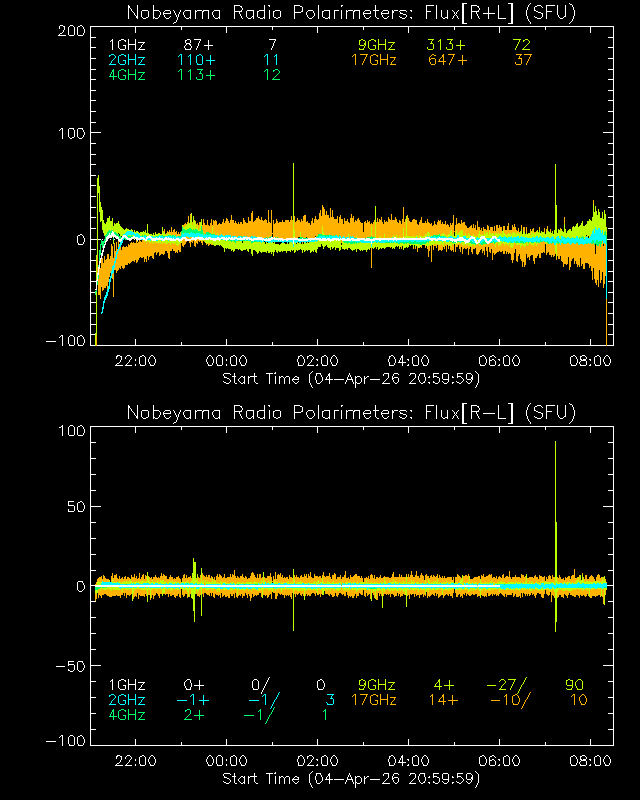Select the 1GHz legend label in top plot

(126, 46)
